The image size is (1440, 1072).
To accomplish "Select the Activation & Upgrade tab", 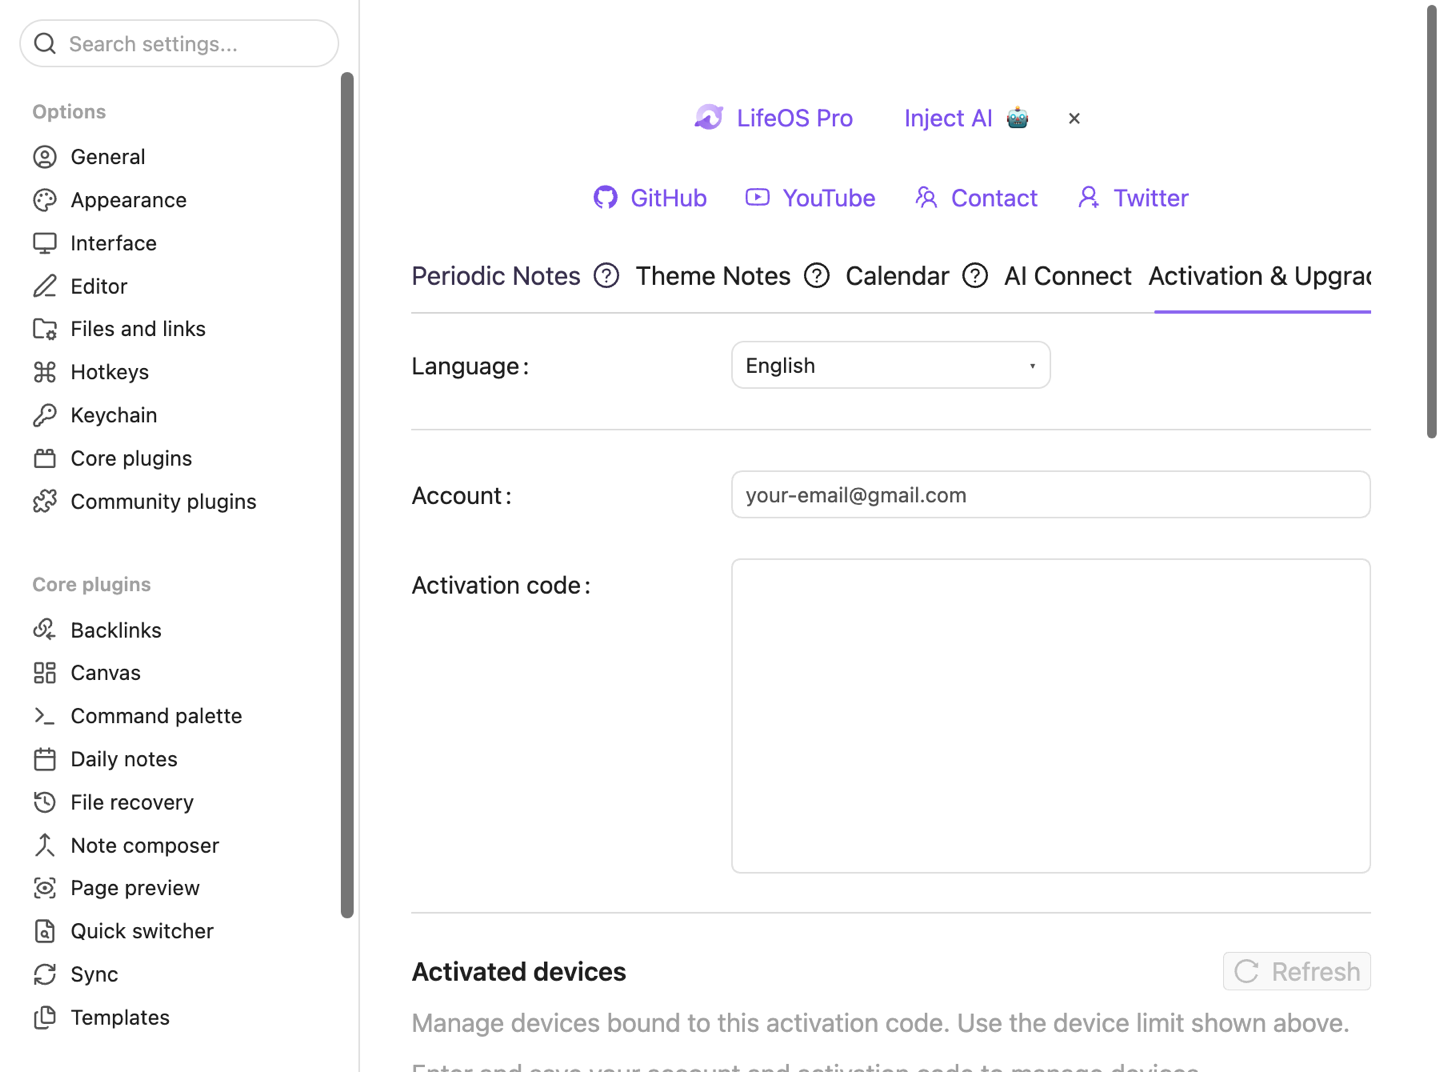I will point(1260,276).
